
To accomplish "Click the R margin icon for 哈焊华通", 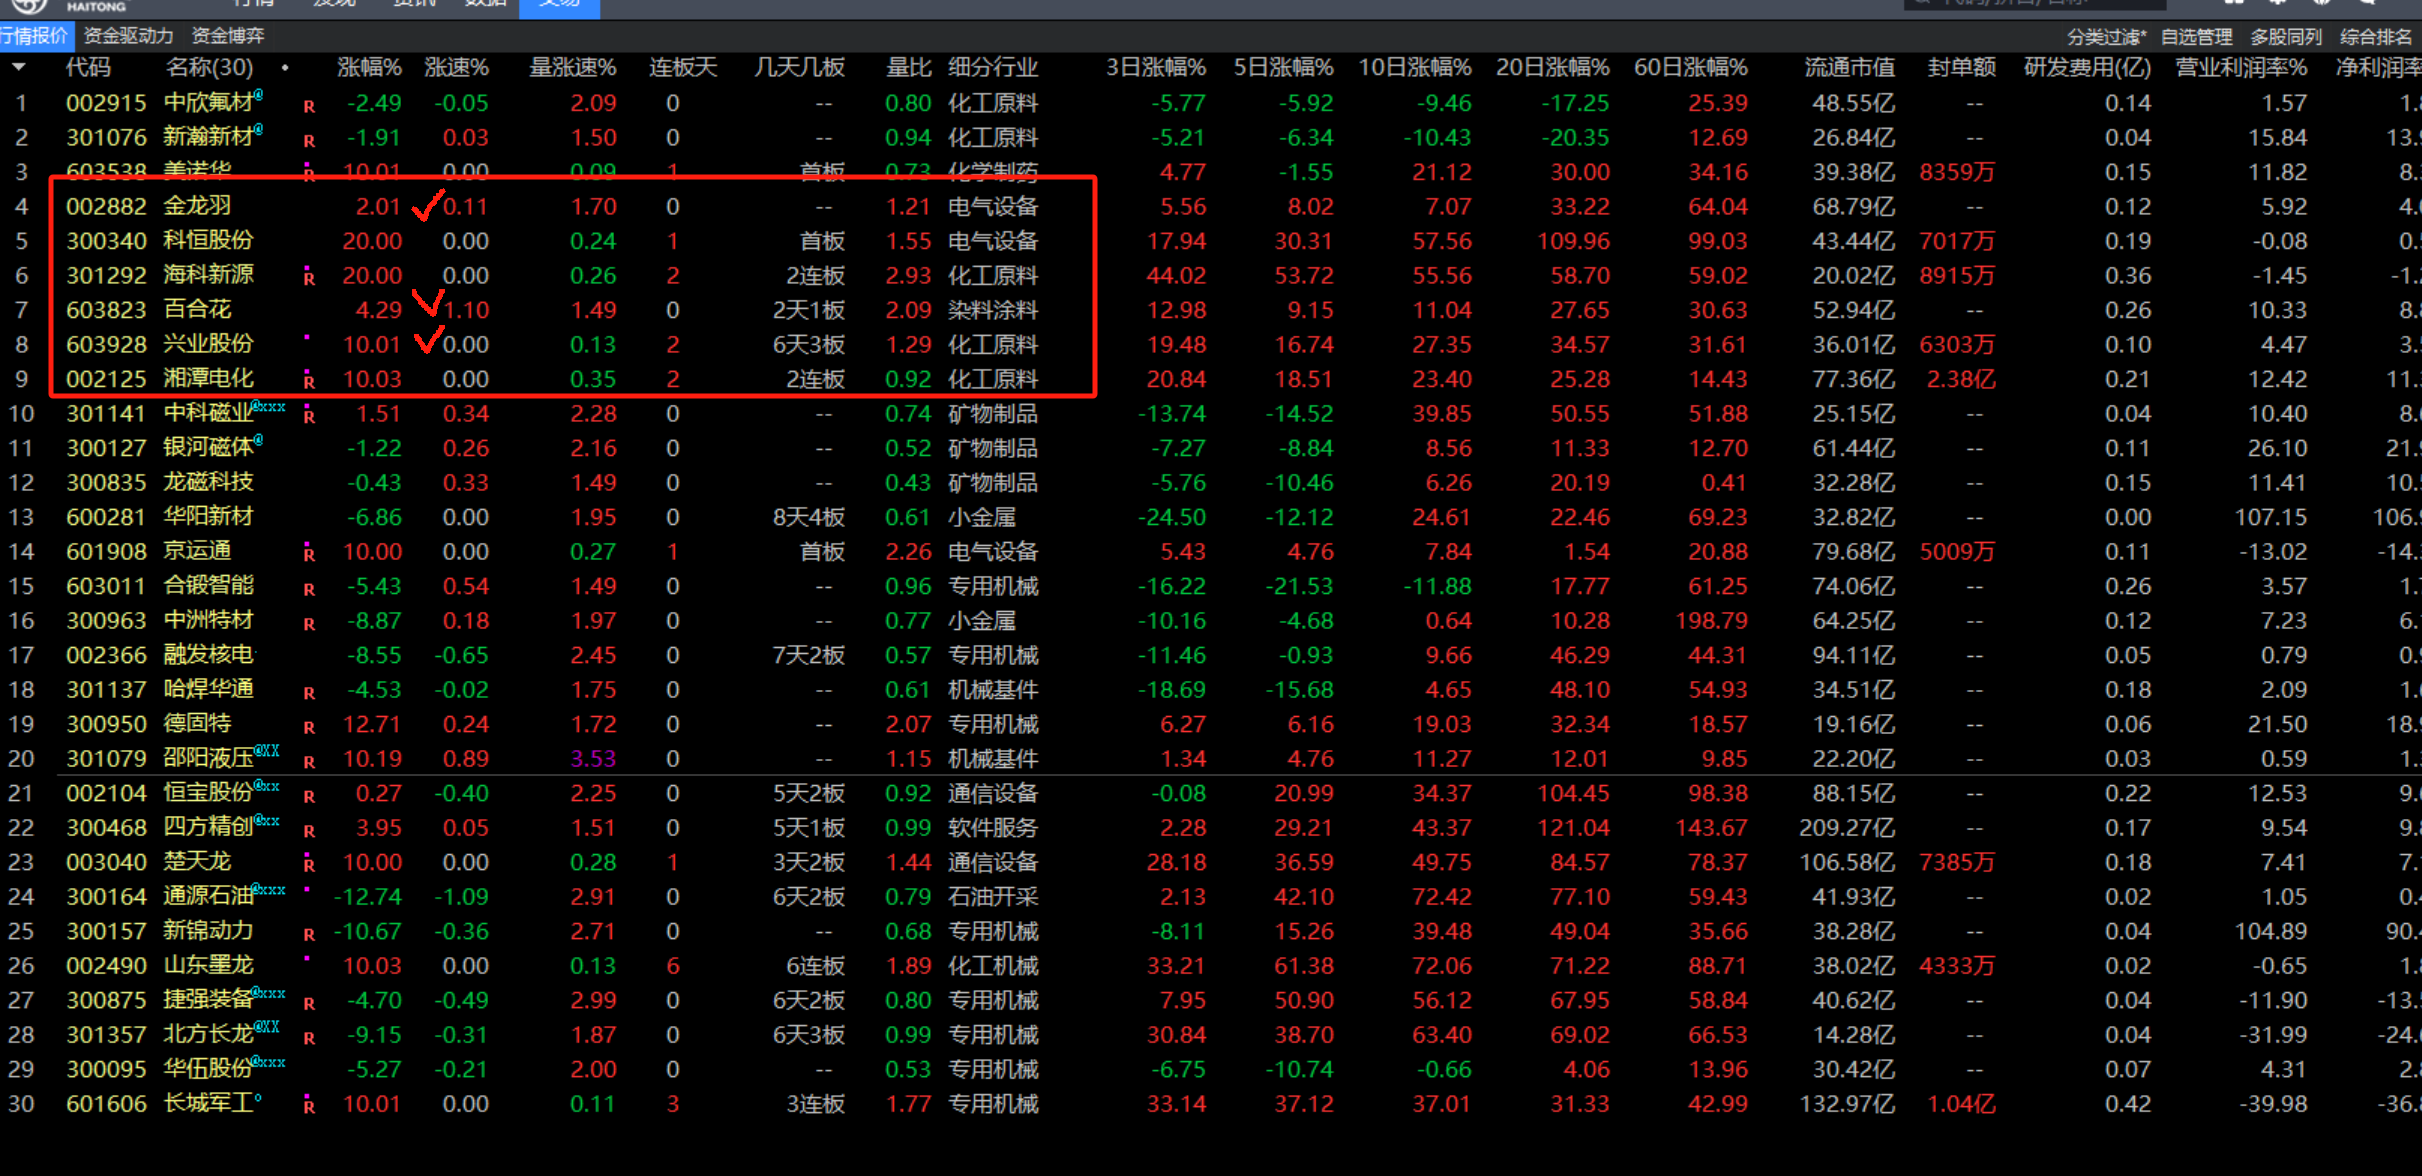I will (x=309, y=693).
